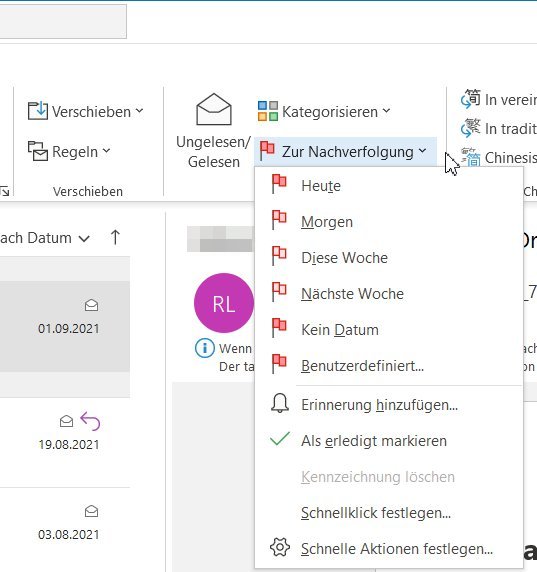Click the bell icon for Erinnerung hinzufügen
Screen dimensions: 537x572
(280, 403)
